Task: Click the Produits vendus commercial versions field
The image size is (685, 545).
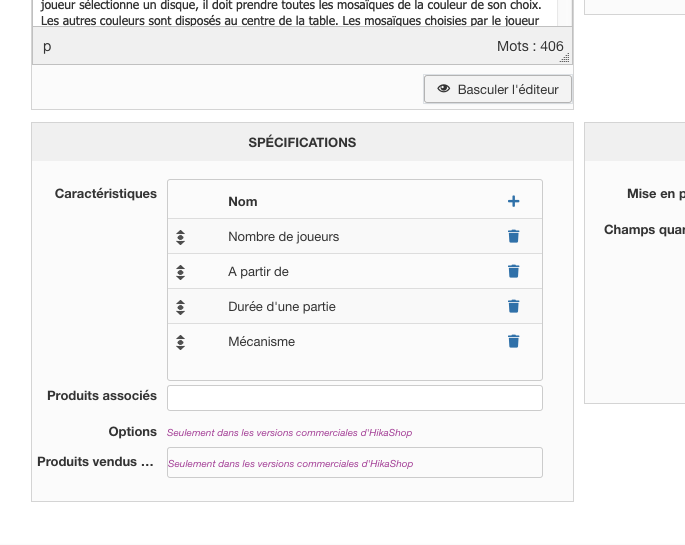Action: pyautogui.click(x=354, y=463)
